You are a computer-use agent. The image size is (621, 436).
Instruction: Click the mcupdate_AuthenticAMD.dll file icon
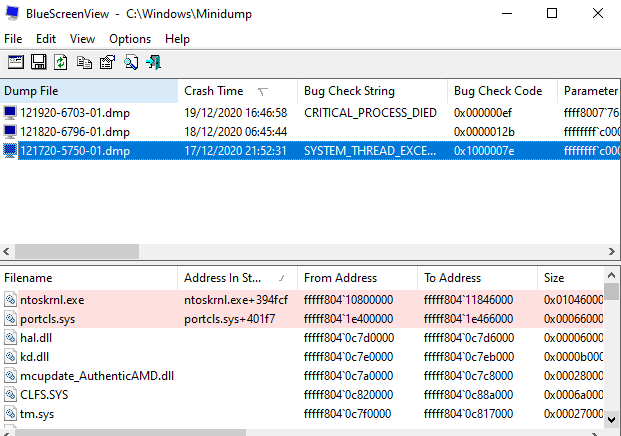click(x=11, y=376)
